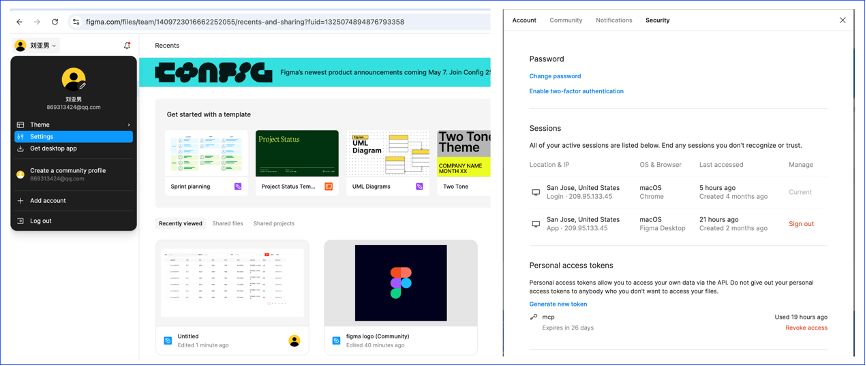Open the UML Diagram template thumbnail
This screenshot has height=366, width=866.
[388, 153]
